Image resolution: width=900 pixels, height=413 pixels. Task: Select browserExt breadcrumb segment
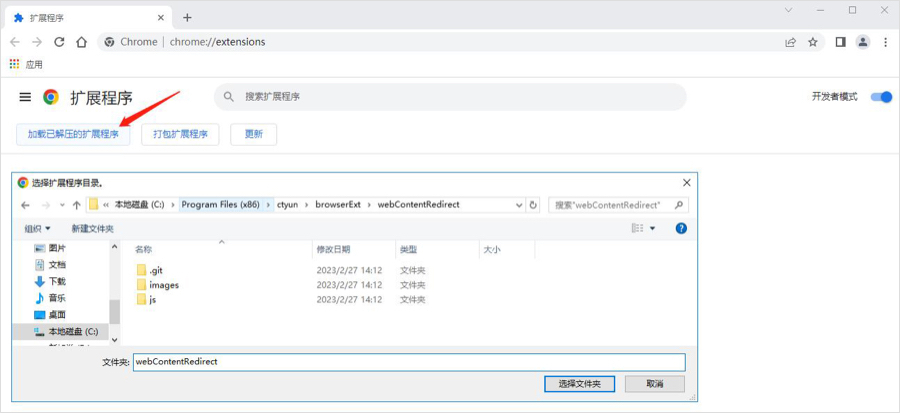pos(338,205)
